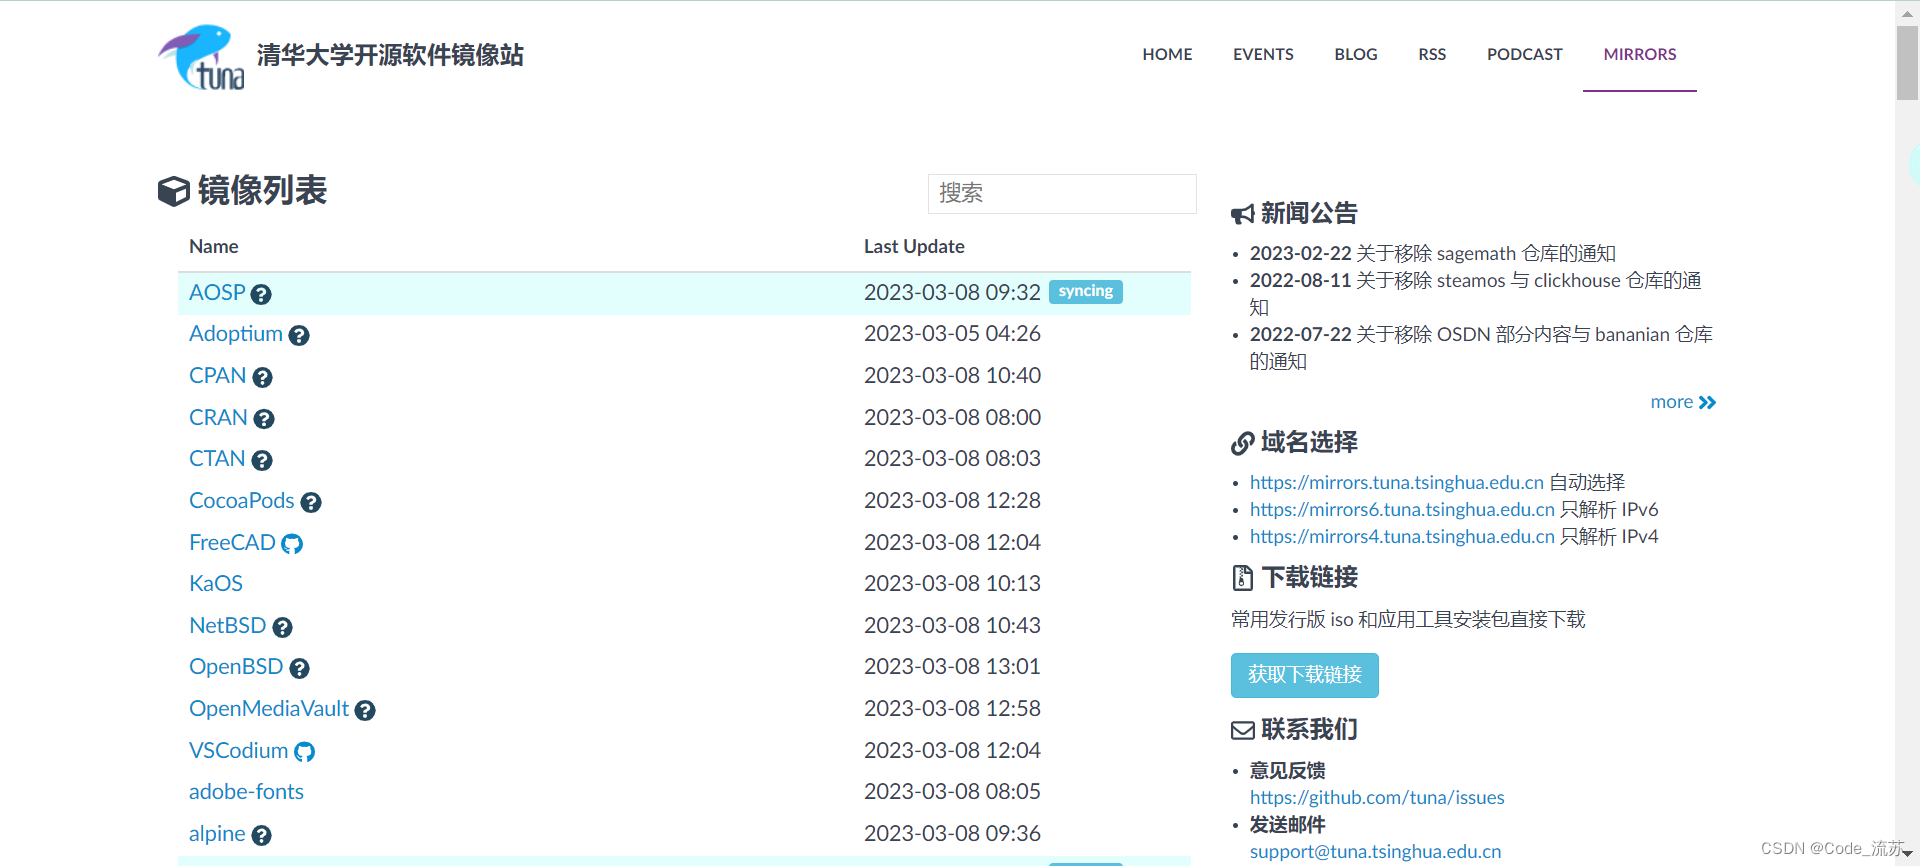Open the EVENTS page

tap(1263, 54)
